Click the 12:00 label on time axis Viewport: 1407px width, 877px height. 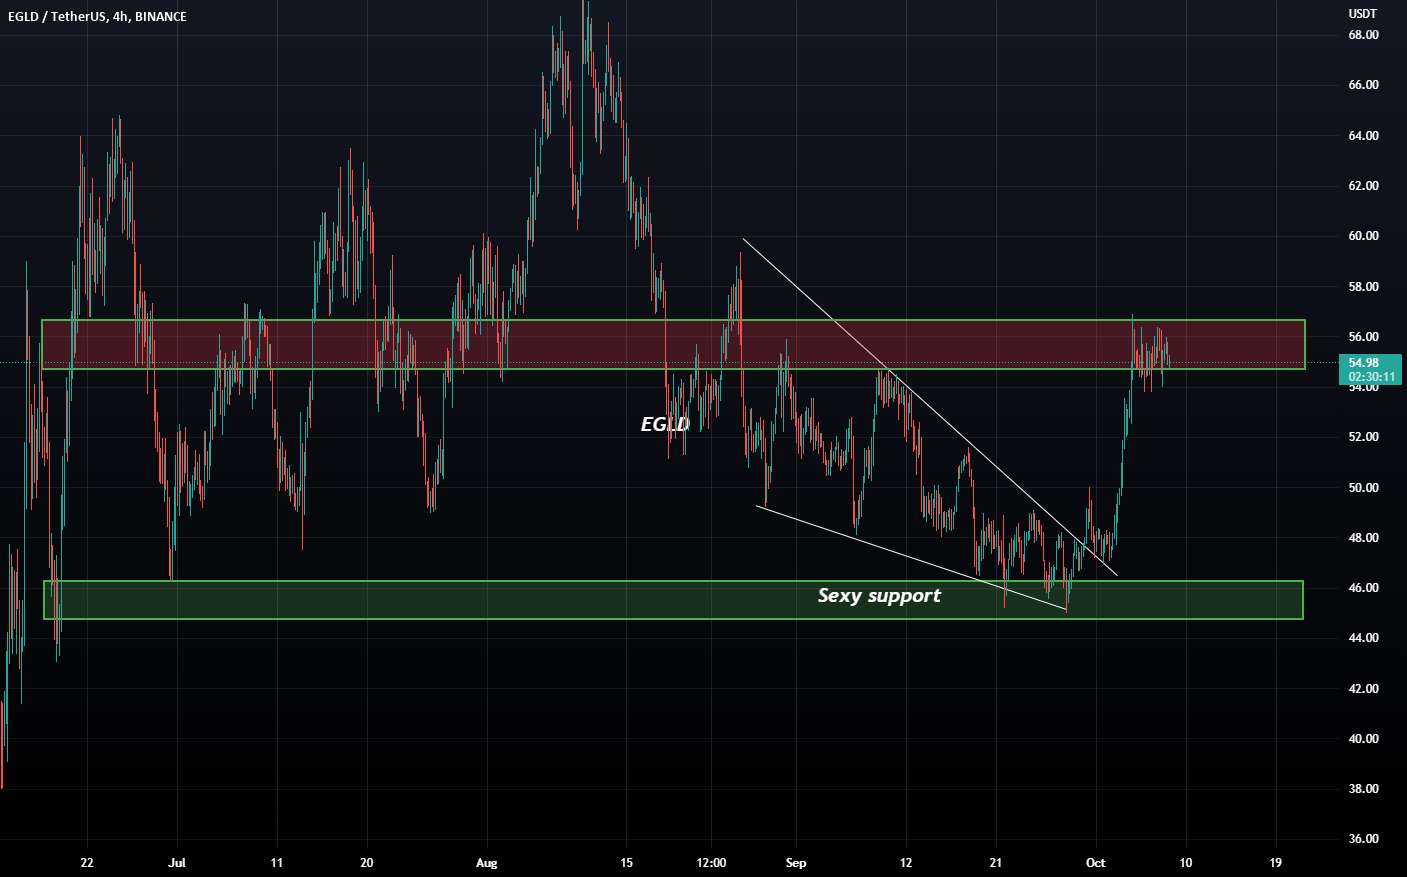tap(711, 862)
